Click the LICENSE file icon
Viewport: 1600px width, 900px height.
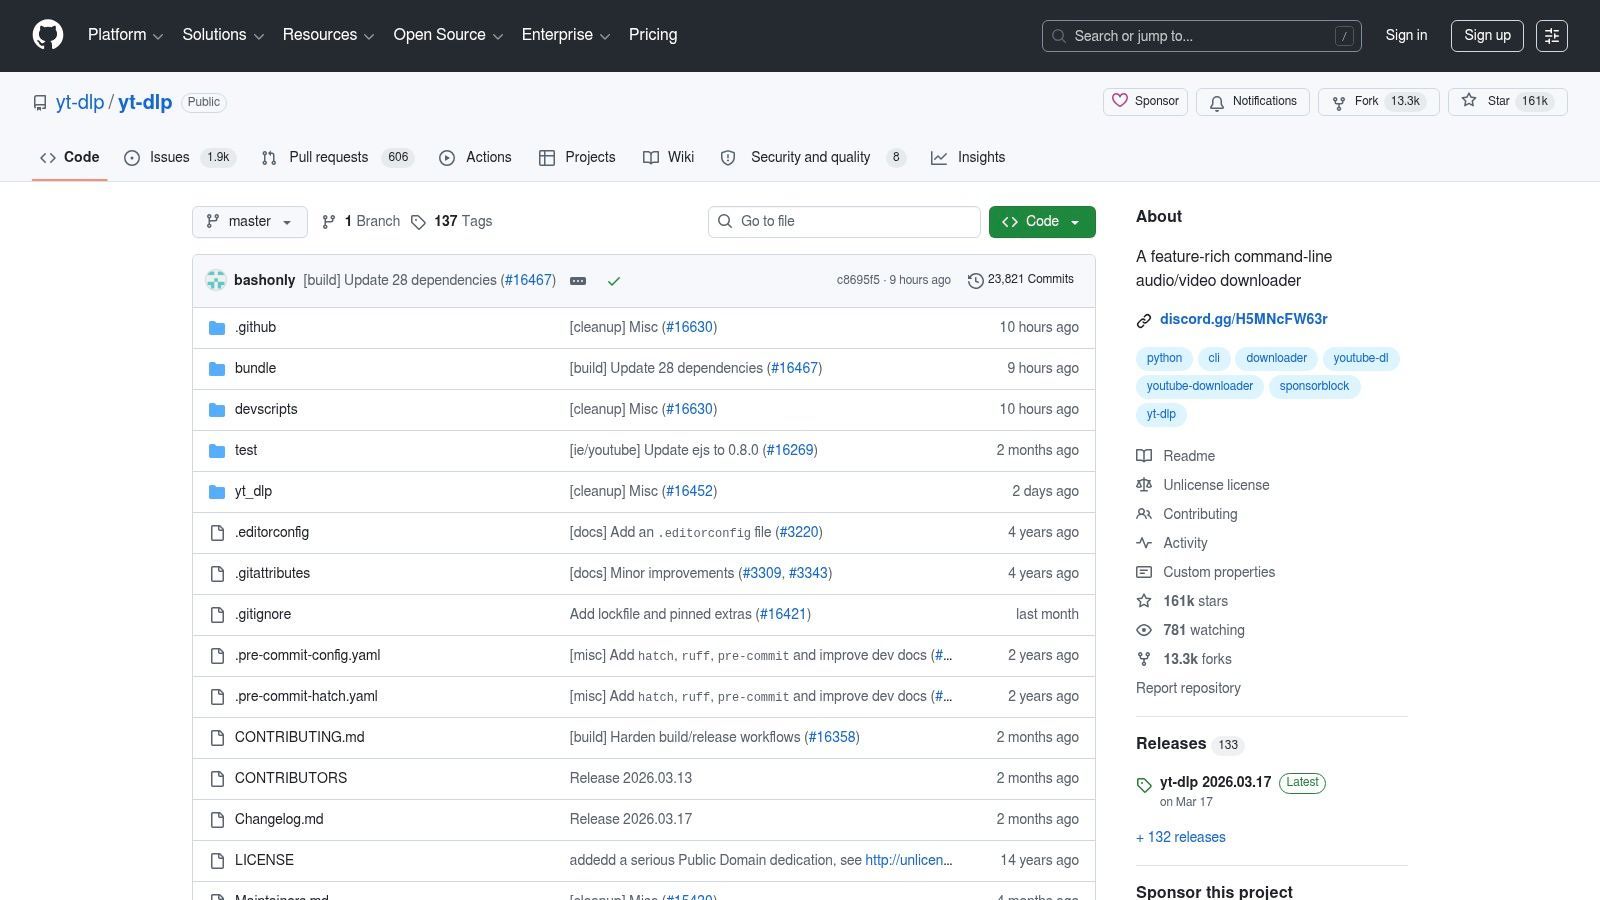[x=217, y=861]
